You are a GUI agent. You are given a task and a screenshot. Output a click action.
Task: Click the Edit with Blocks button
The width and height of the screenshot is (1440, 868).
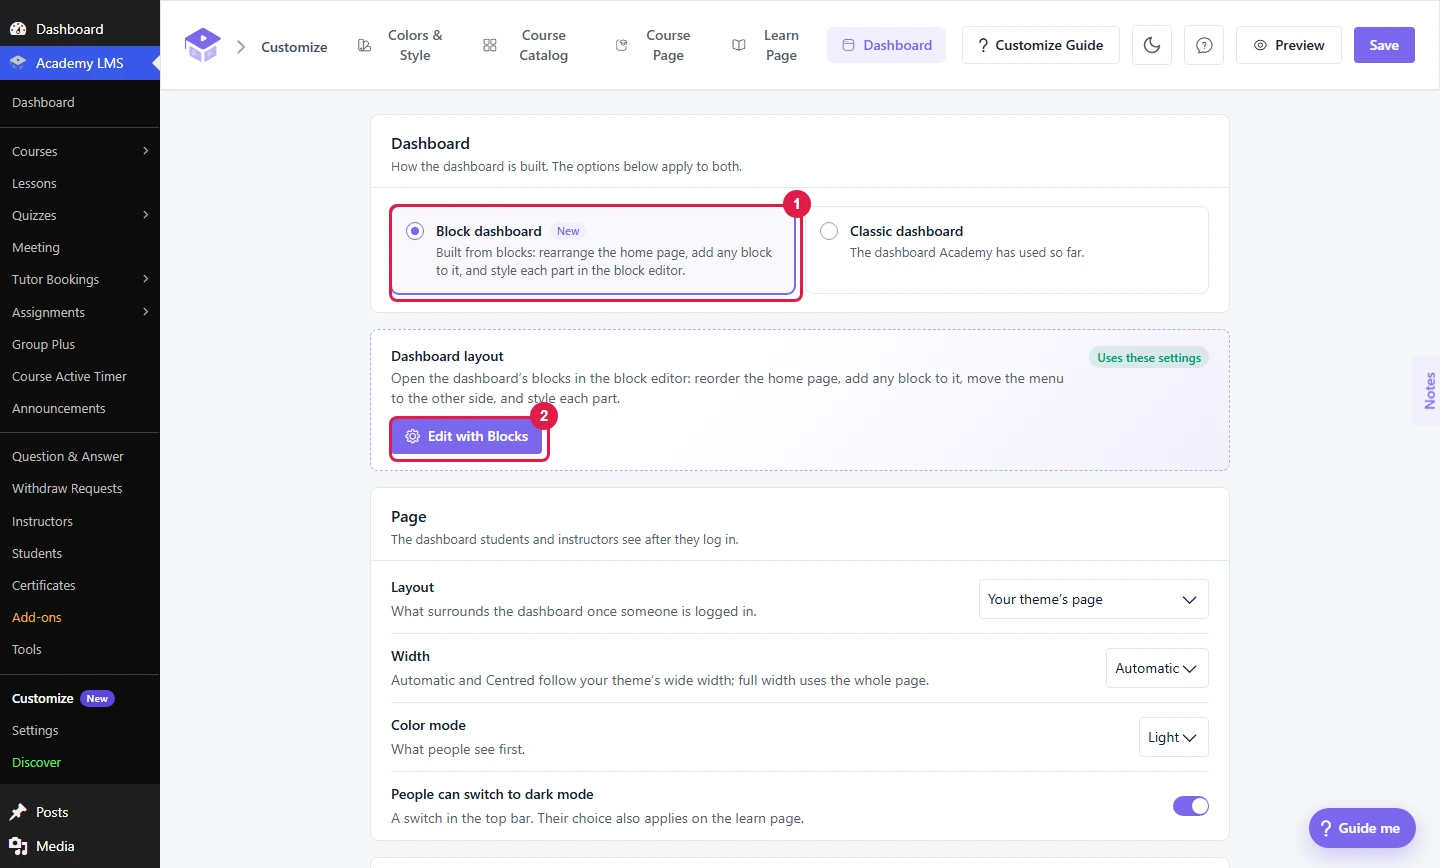pos(467,437)
